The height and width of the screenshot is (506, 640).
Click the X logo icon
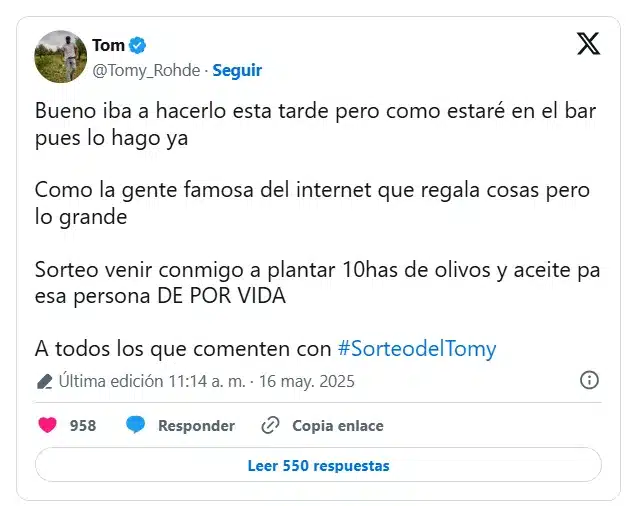click(x=589, y=44)
